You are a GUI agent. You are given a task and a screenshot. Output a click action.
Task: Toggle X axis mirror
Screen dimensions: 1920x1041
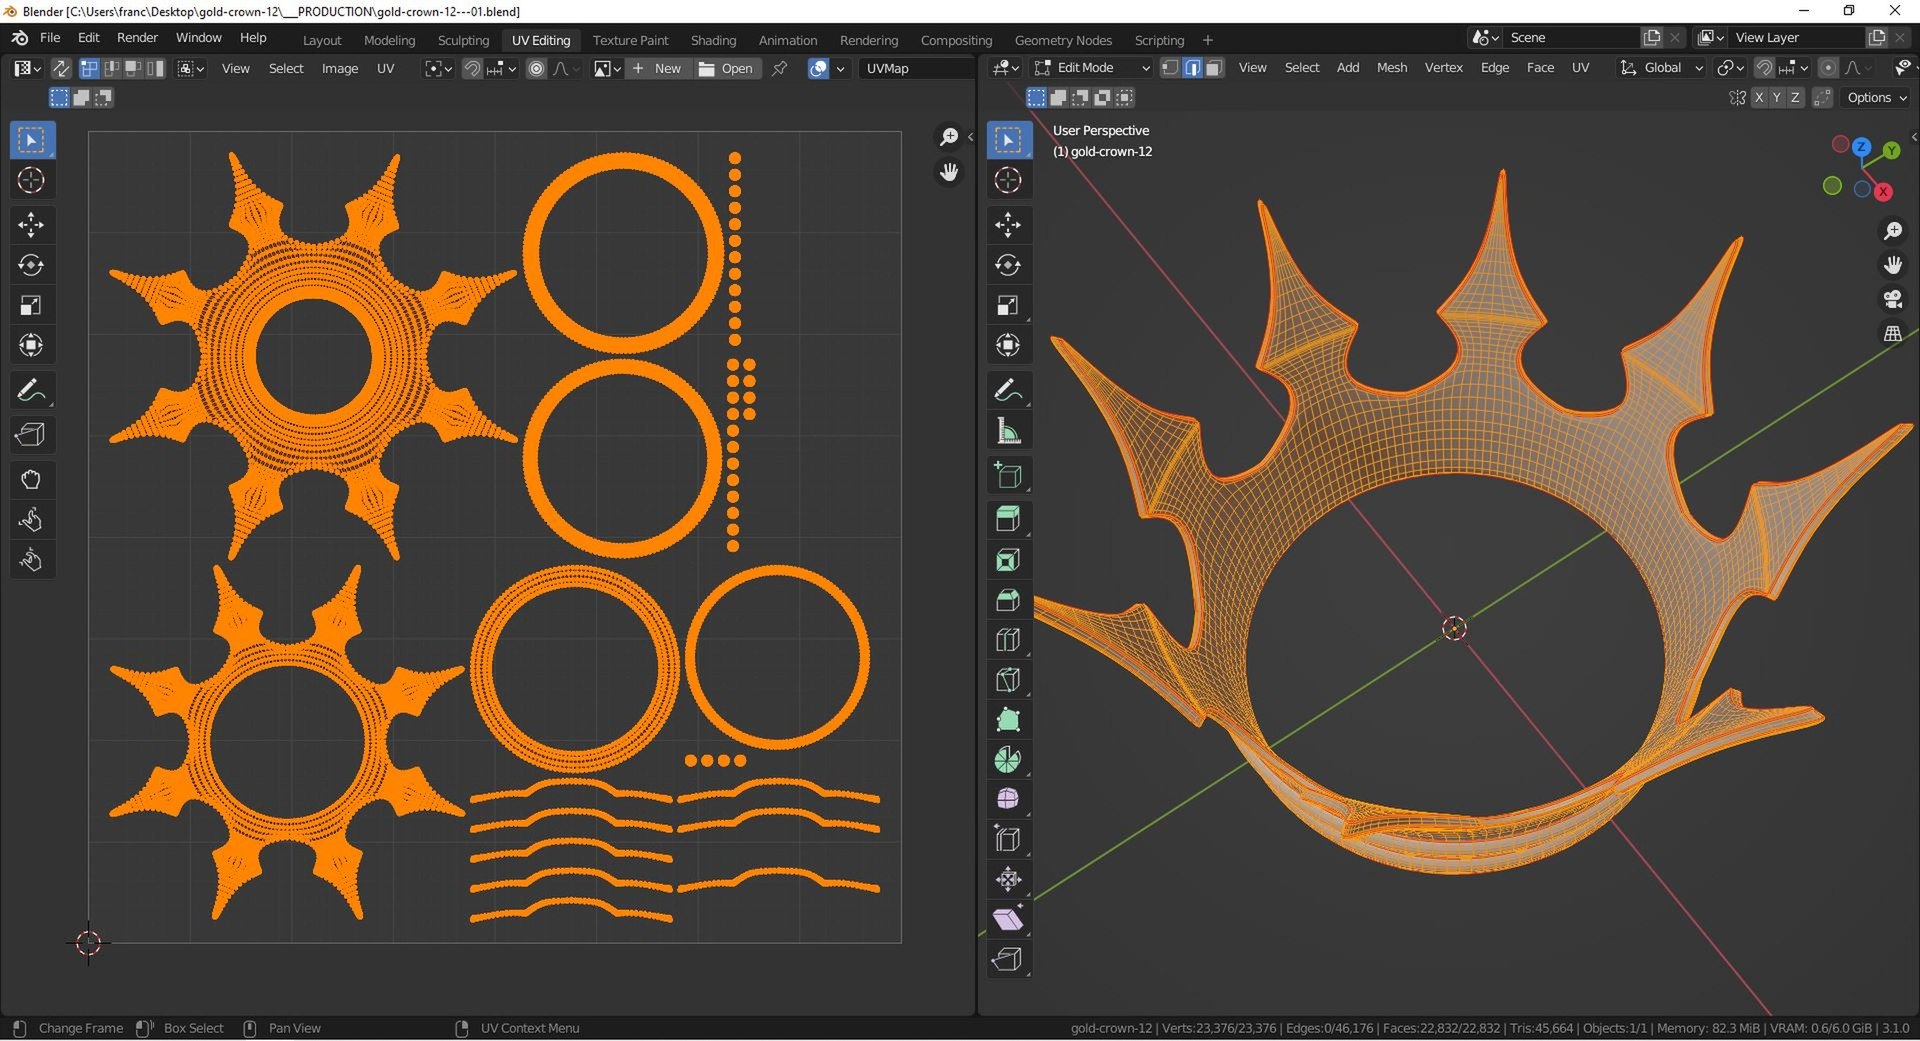click(x=1759, y=97)
